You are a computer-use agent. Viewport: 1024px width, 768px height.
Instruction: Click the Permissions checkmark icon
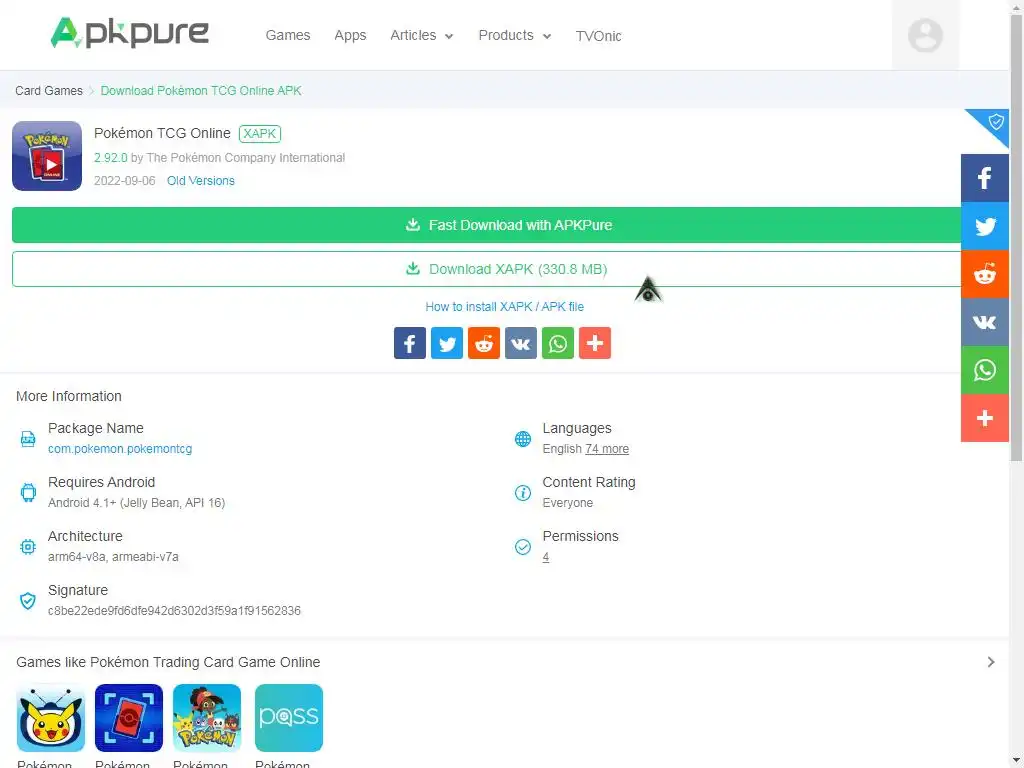[522, 547]
